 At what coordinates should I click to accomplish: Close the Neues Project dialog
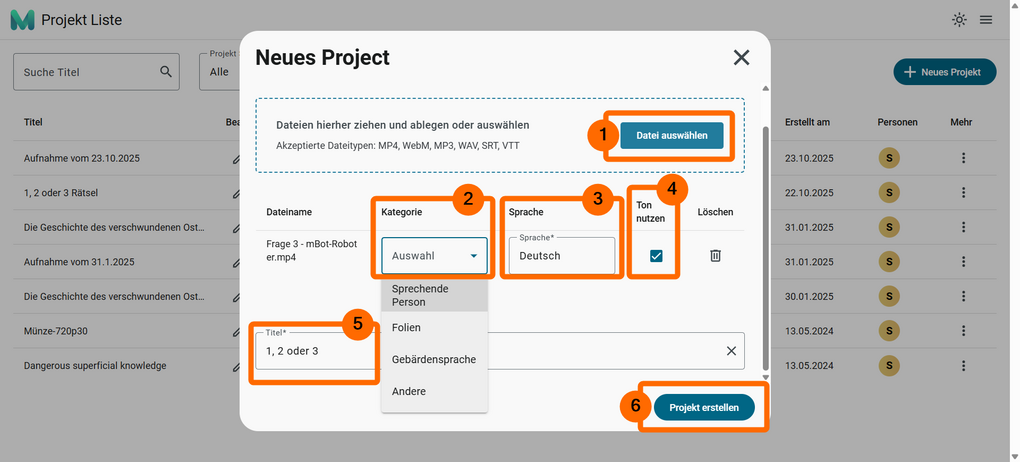[741, 58]
